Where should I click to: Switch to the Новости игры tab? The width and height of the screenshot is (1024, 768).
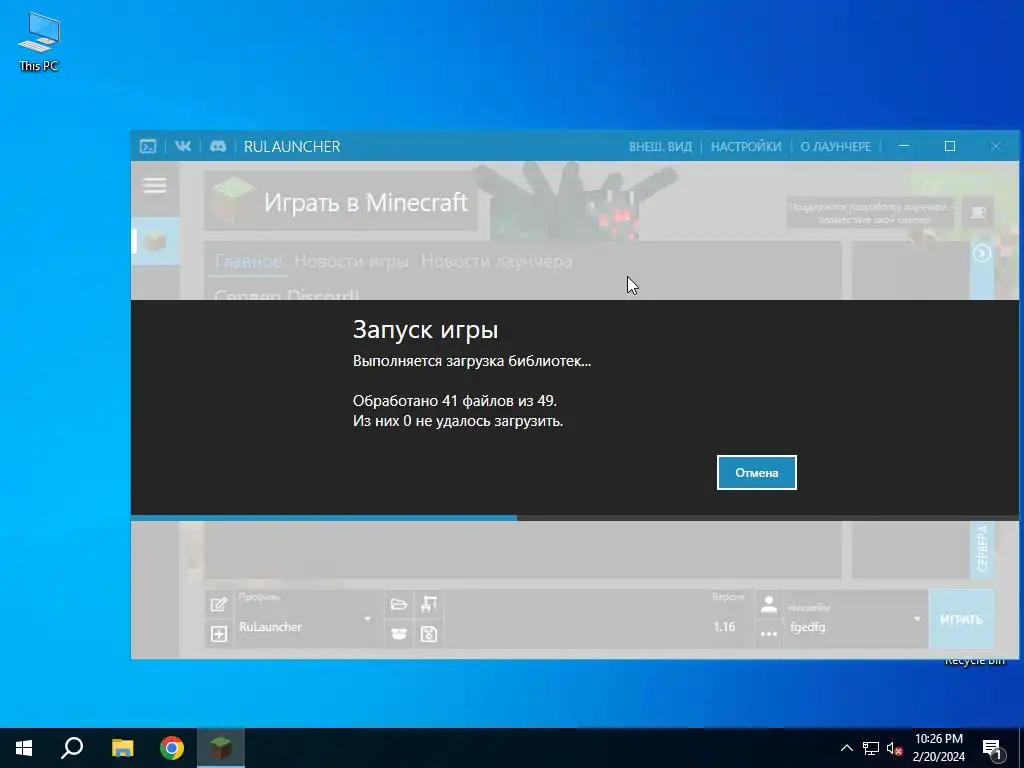click(x=351, y=261)
